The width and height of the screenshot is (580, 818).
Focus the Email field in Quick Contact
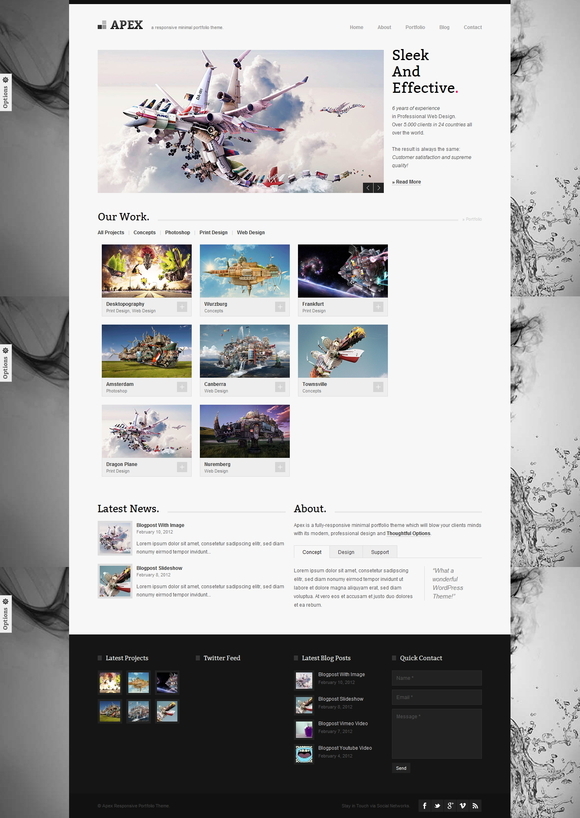(x=437, y=697)
